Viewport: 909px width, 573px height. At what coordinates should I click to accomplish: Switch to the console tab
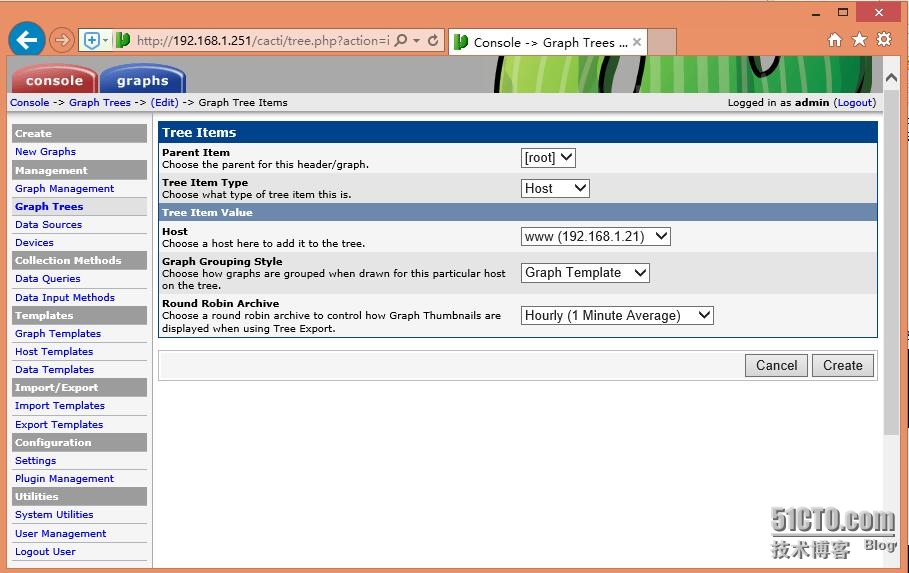pyautogui.click(x=54, y=80)
